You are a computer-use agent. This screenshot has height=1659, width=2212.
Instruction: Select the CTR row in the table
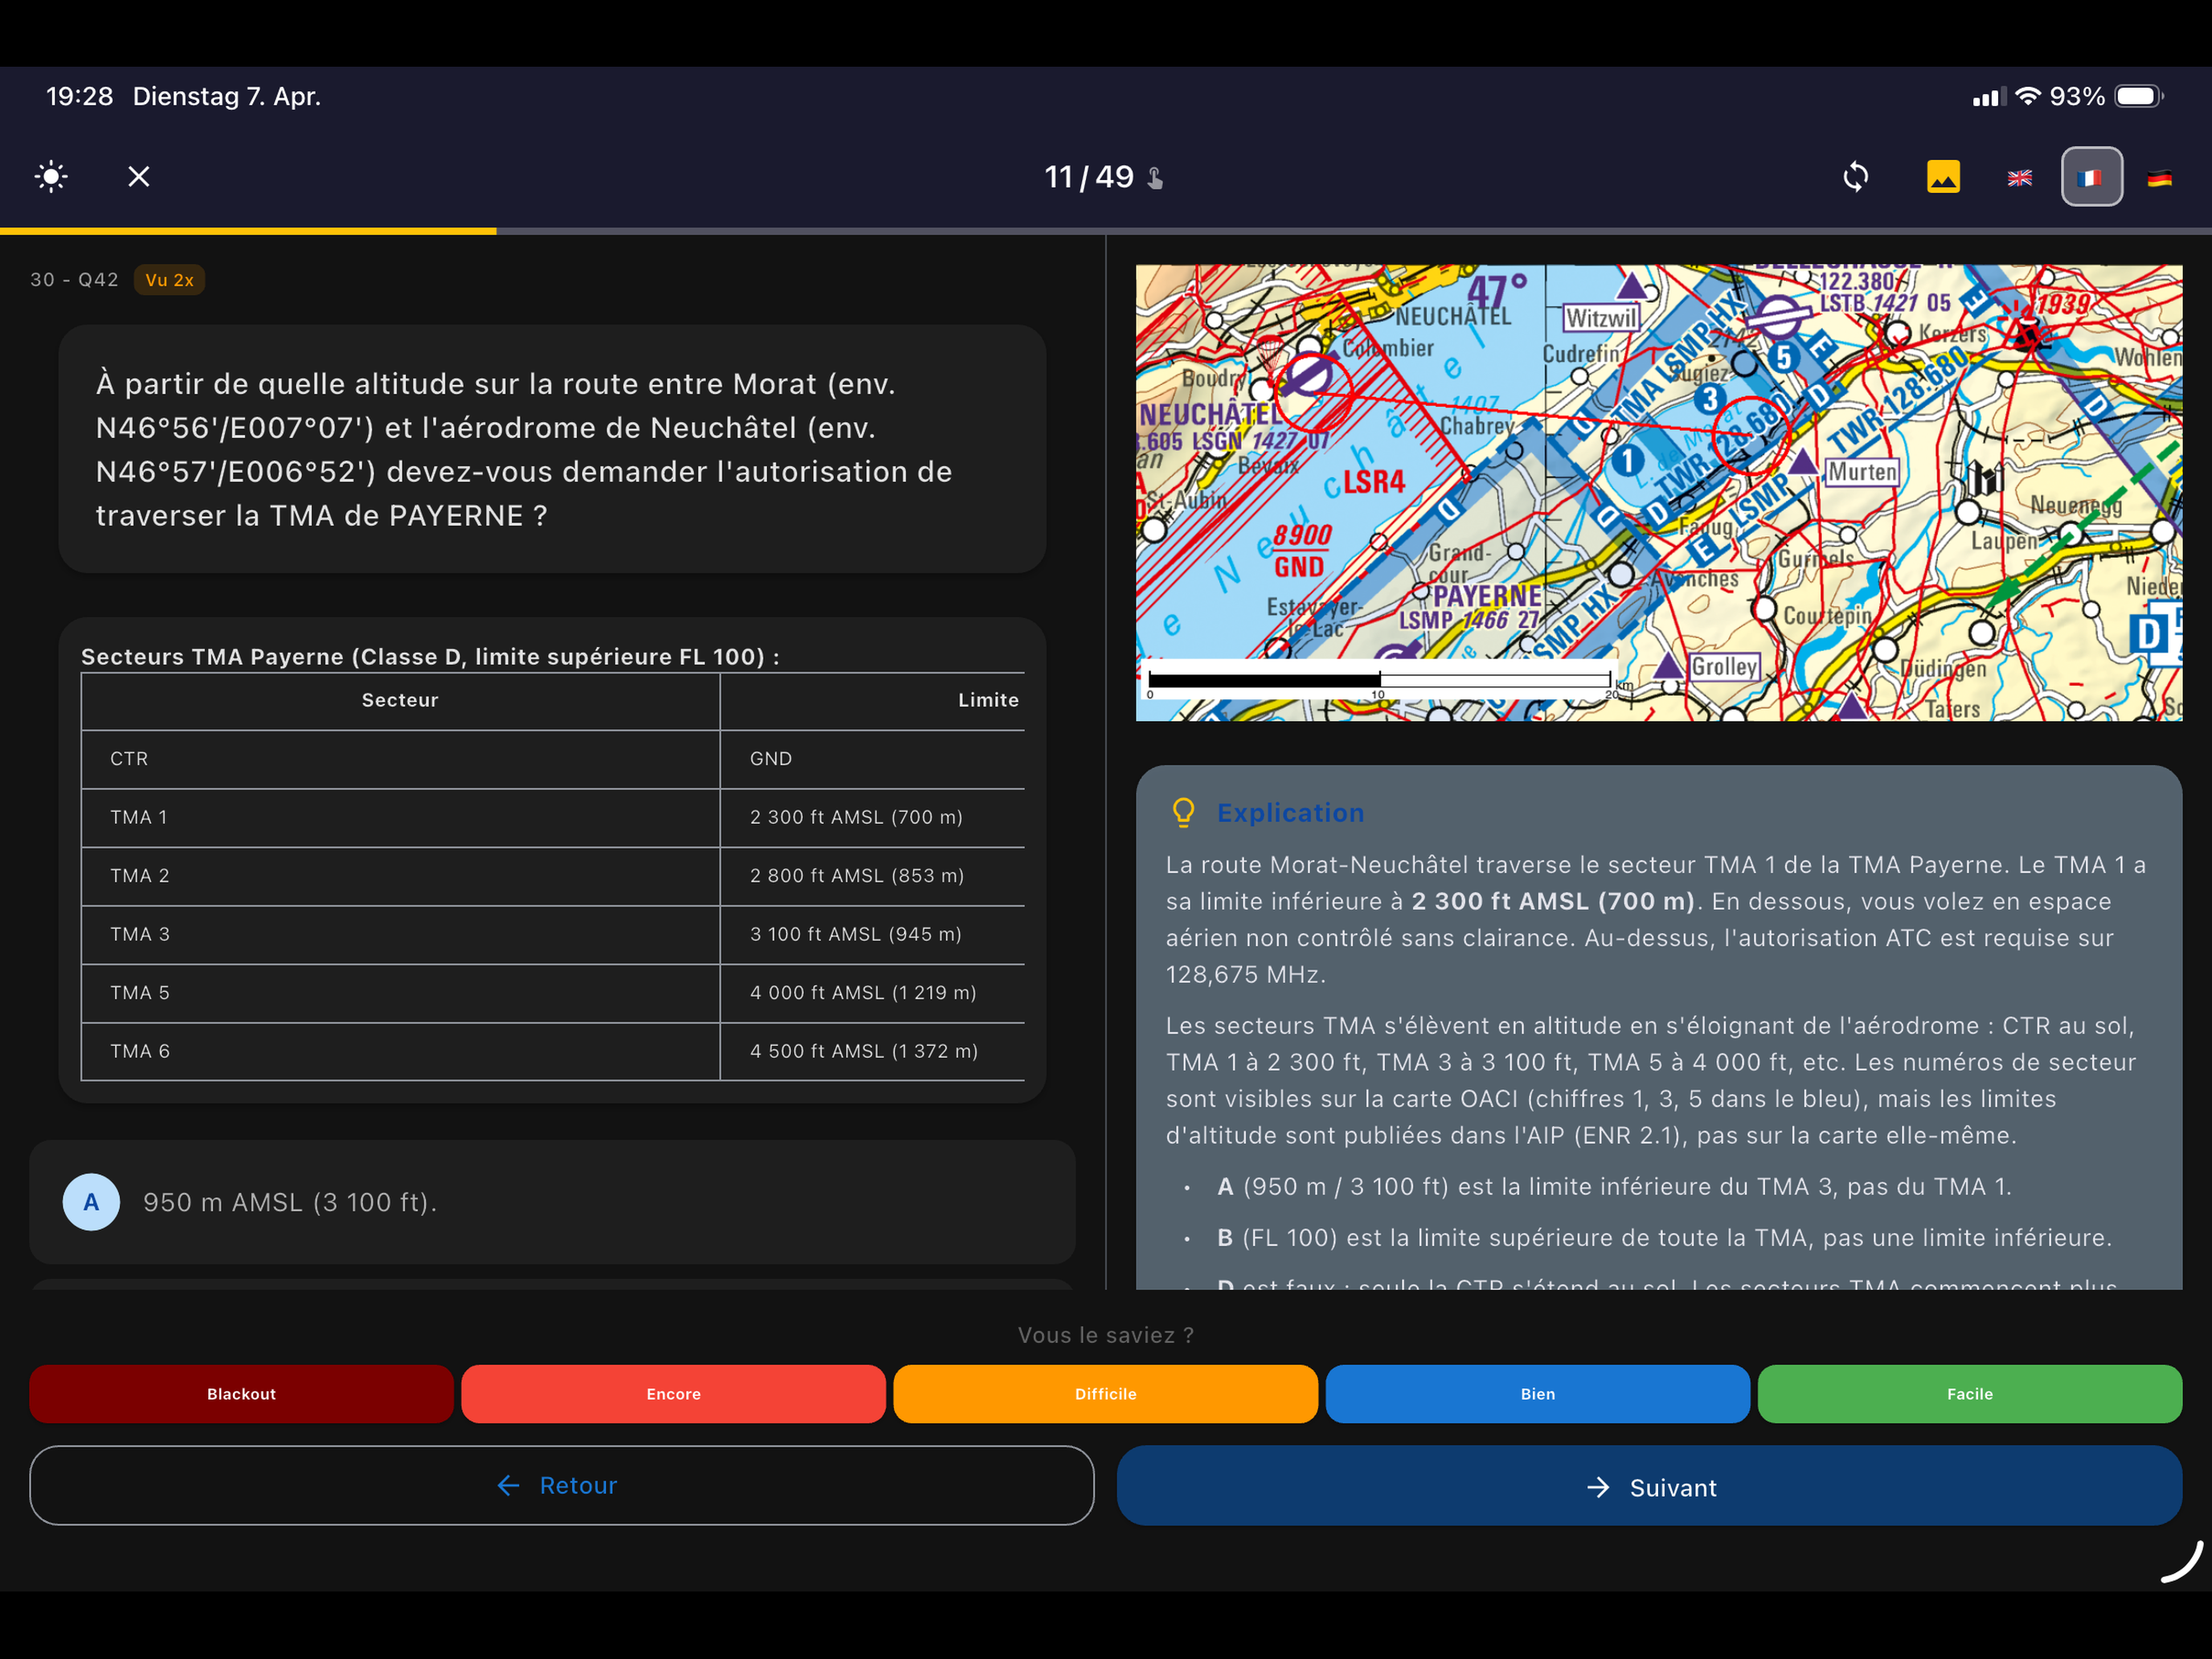pos(552,759)
